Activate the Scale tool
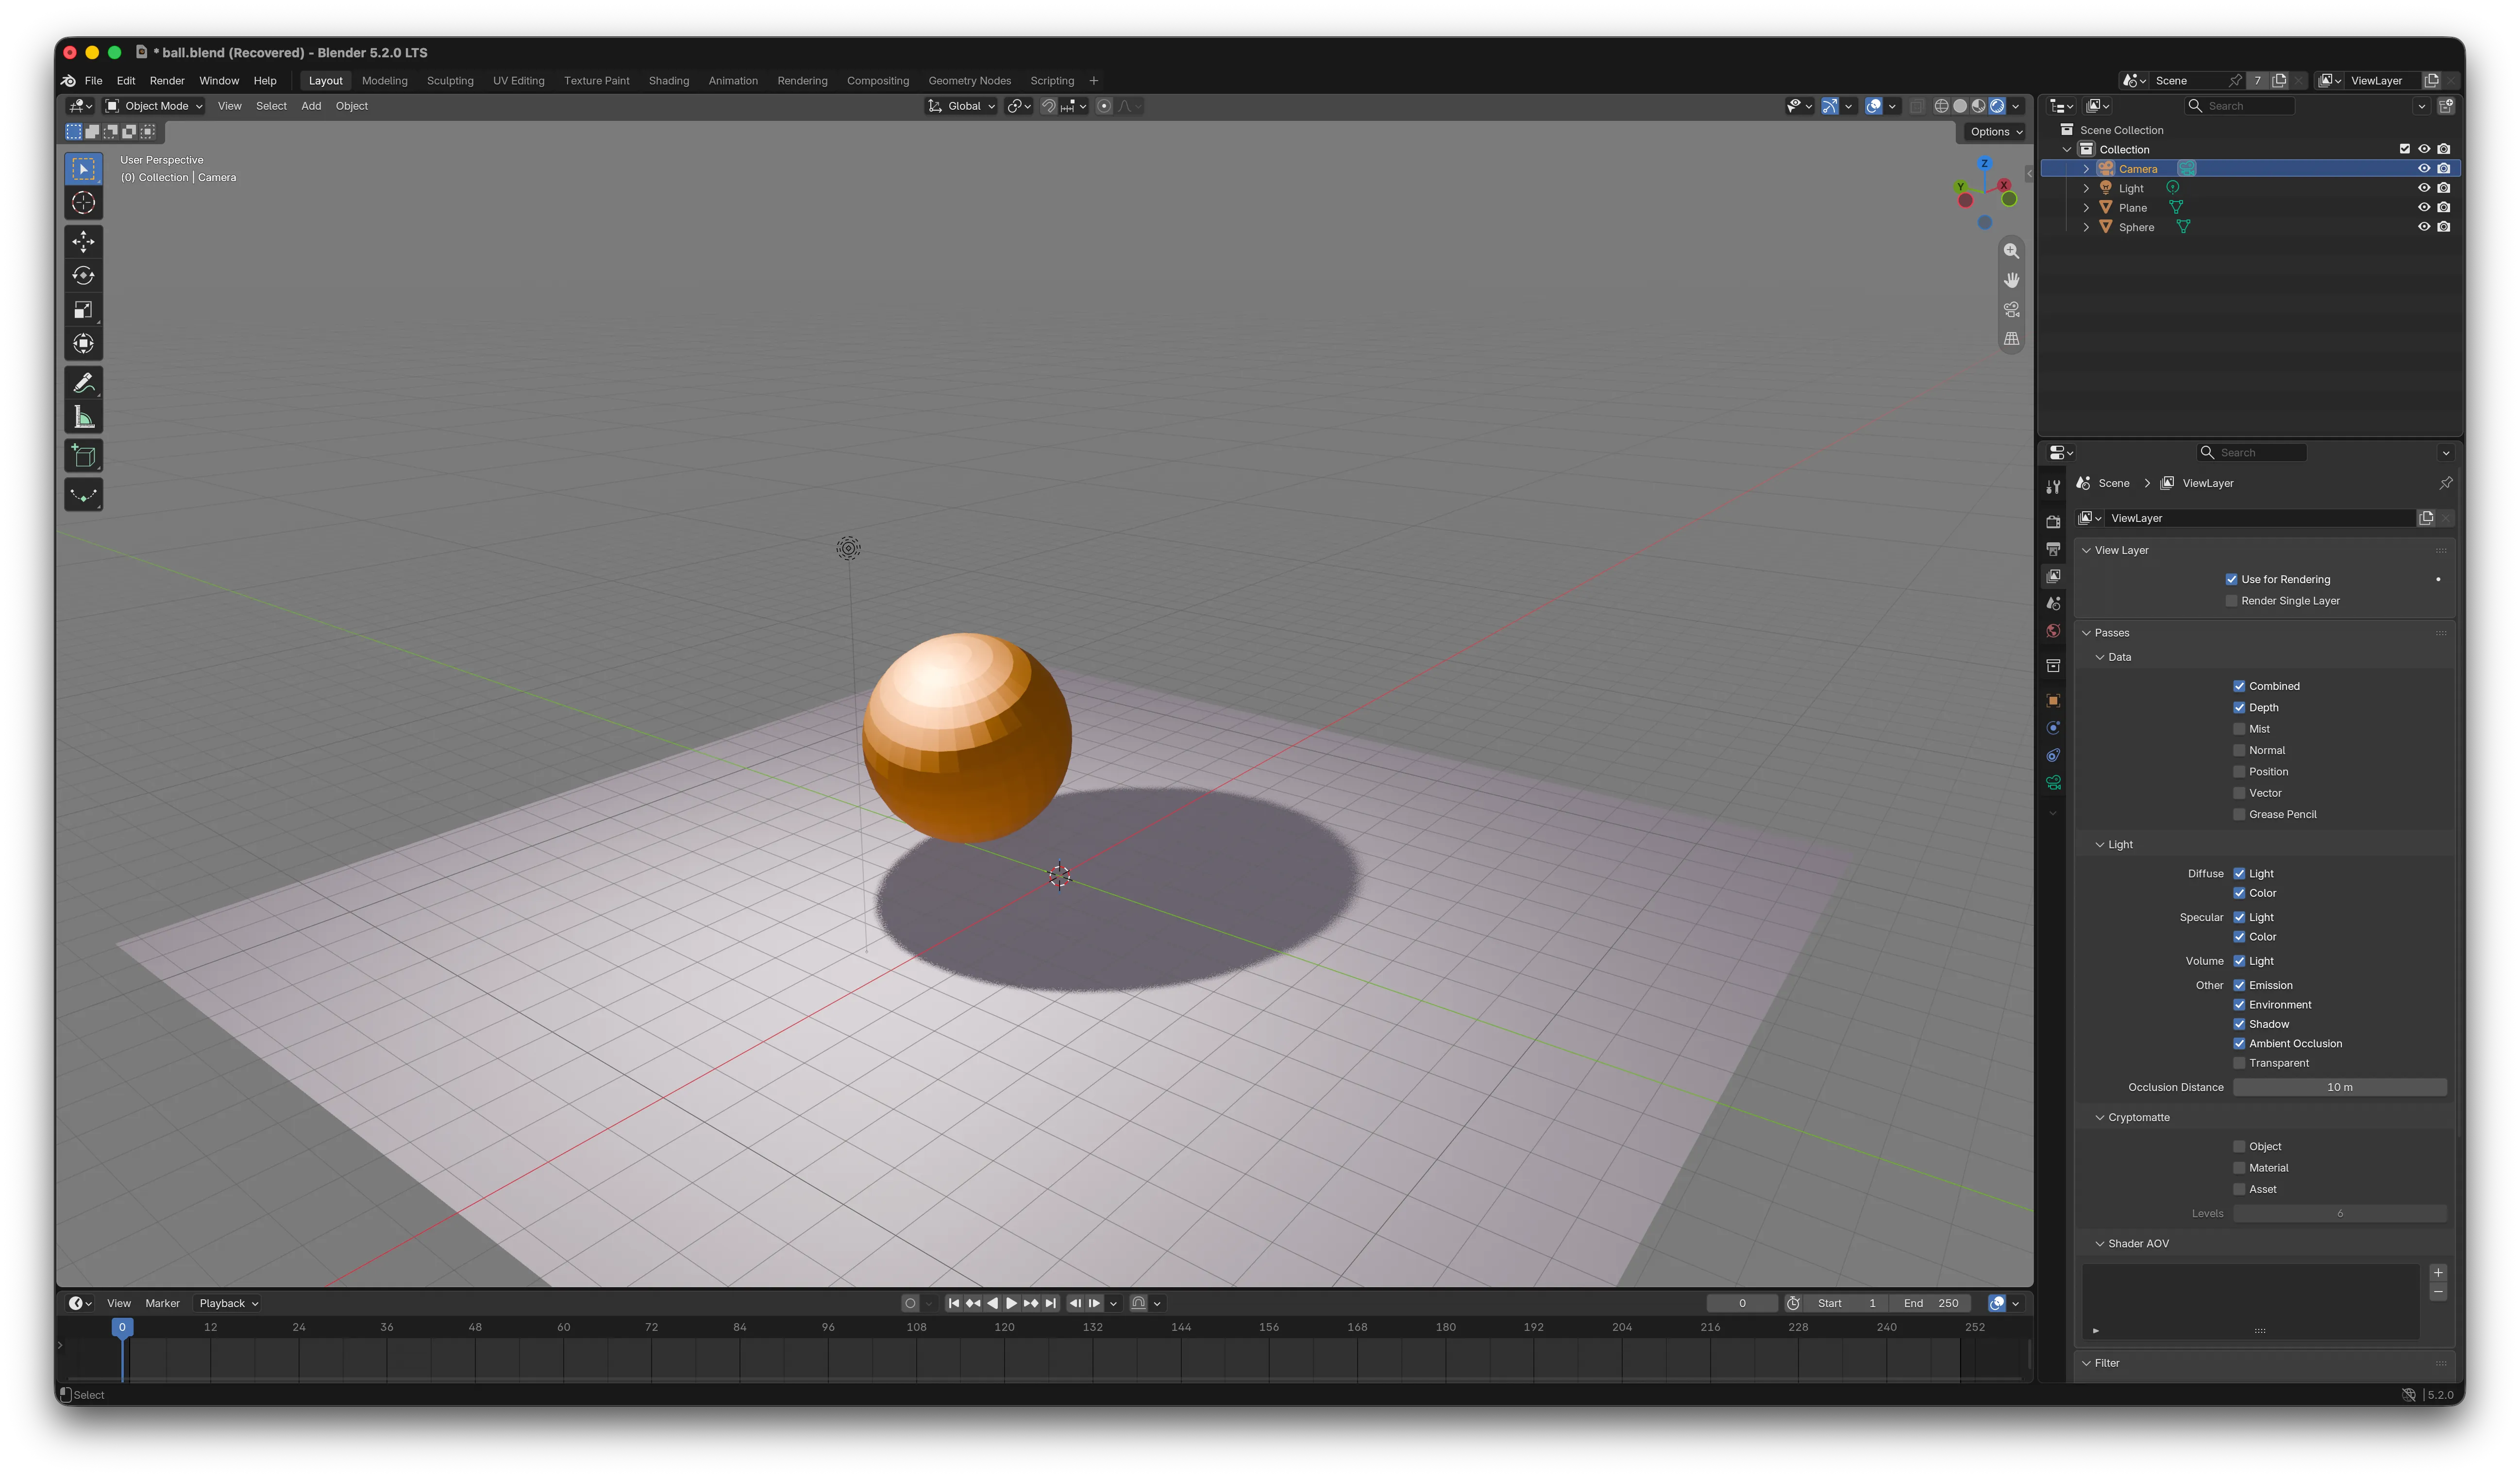 (x=84, y=310)
